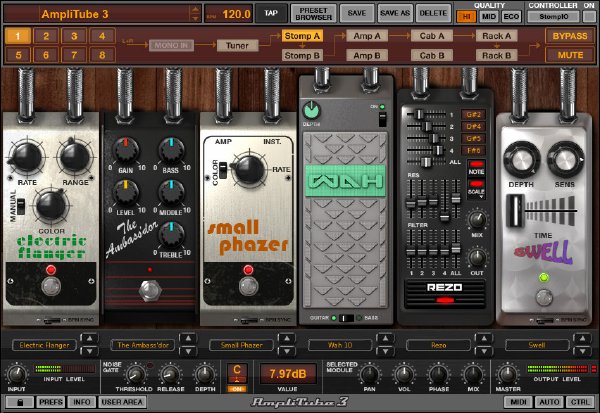Adjust the Swell TIME slider
Viewport: 600px width, 413px height.
515,210
